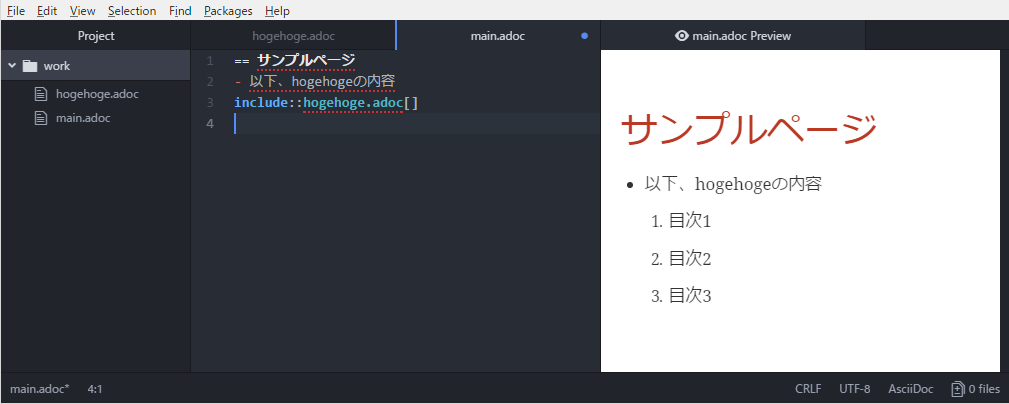The height and width of the screenshot is (404, 1009).
Task: Click main.adoc* filename in status bar
Action: point(40,389)
